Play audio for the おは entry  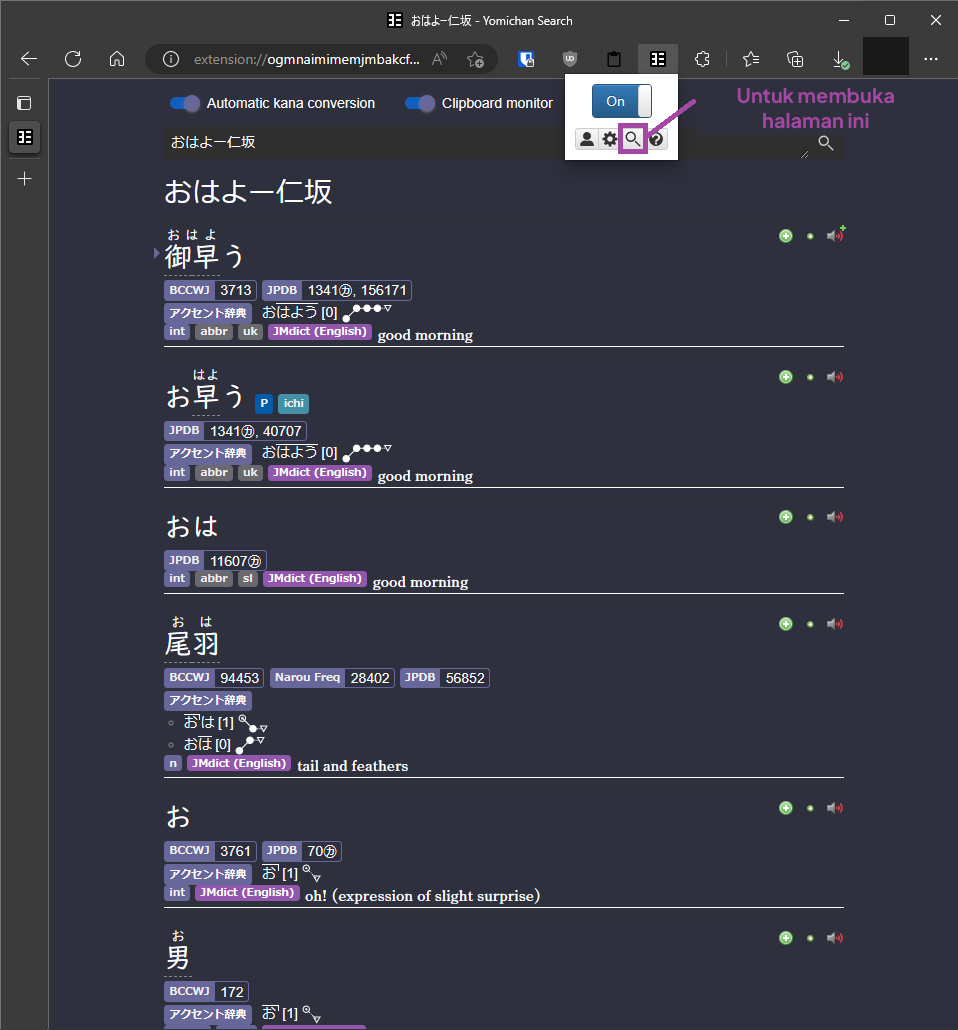tap(834, 517)
